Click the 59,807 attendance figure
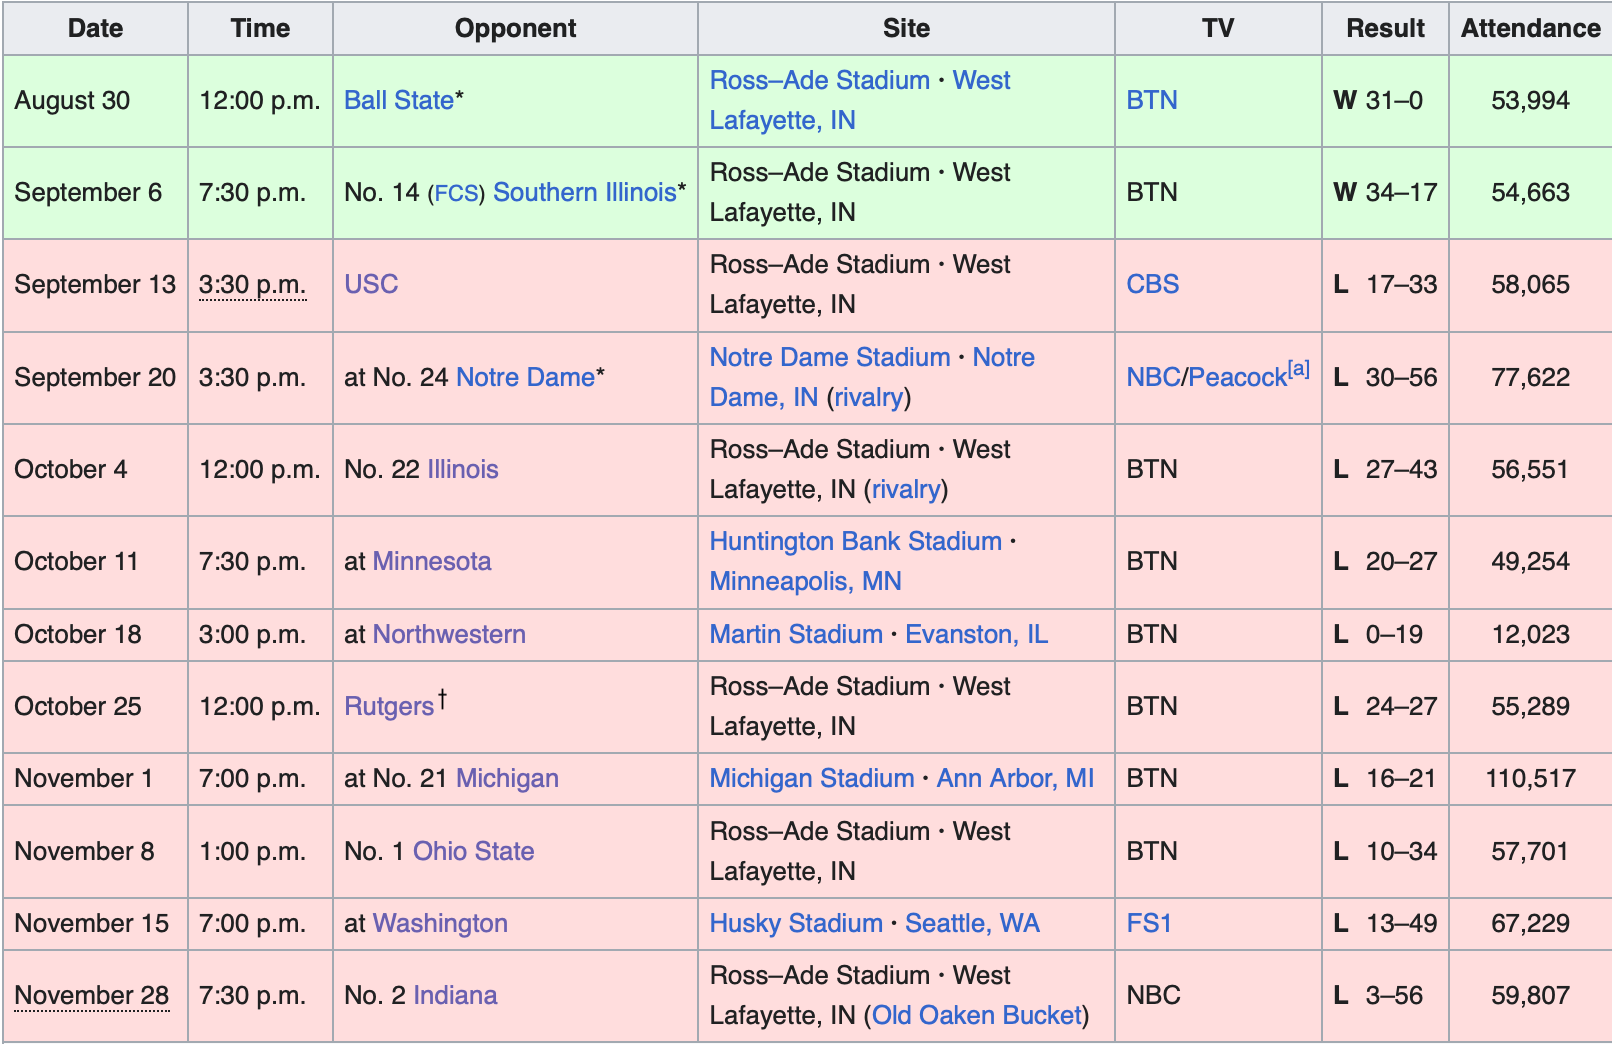The width and height of the screenshot is (1612, 1044). [x=1531, y=995]
